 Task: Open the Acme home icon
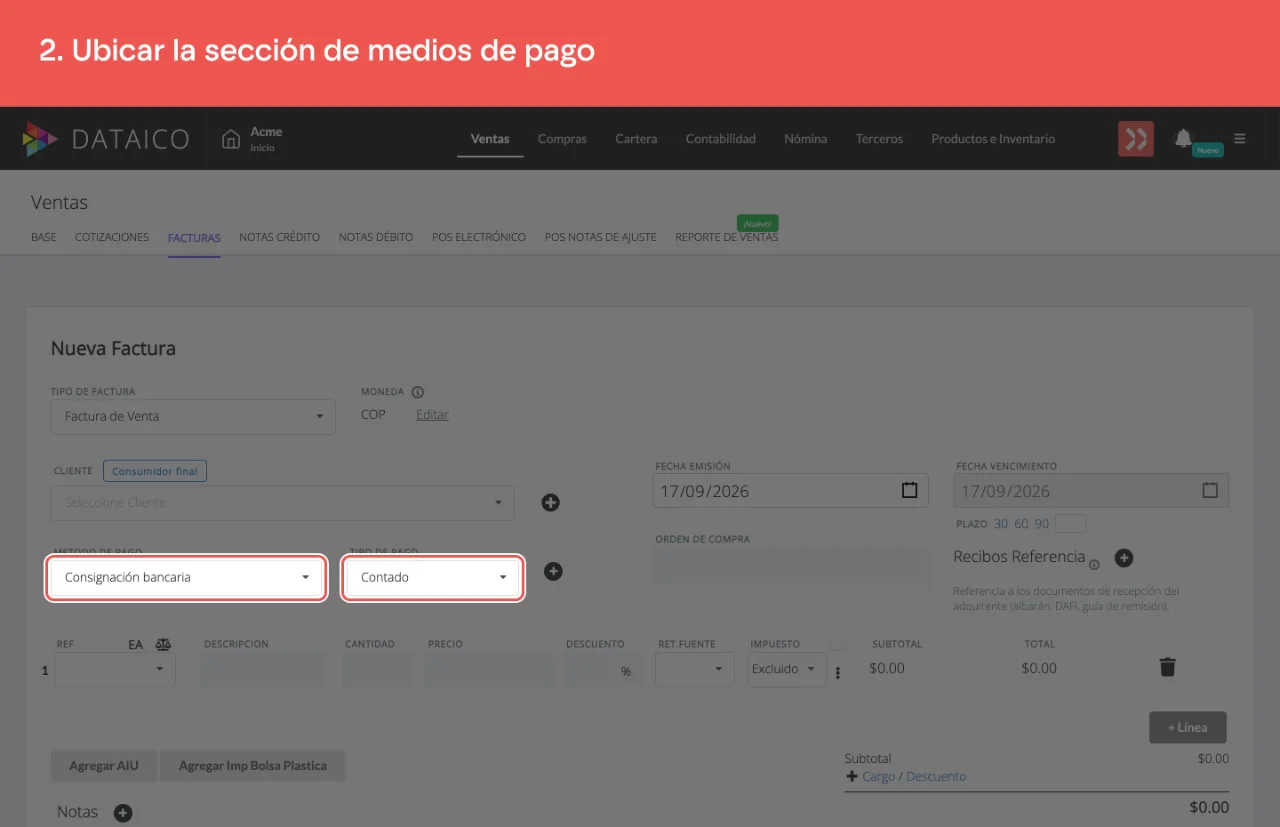(231, 139)
